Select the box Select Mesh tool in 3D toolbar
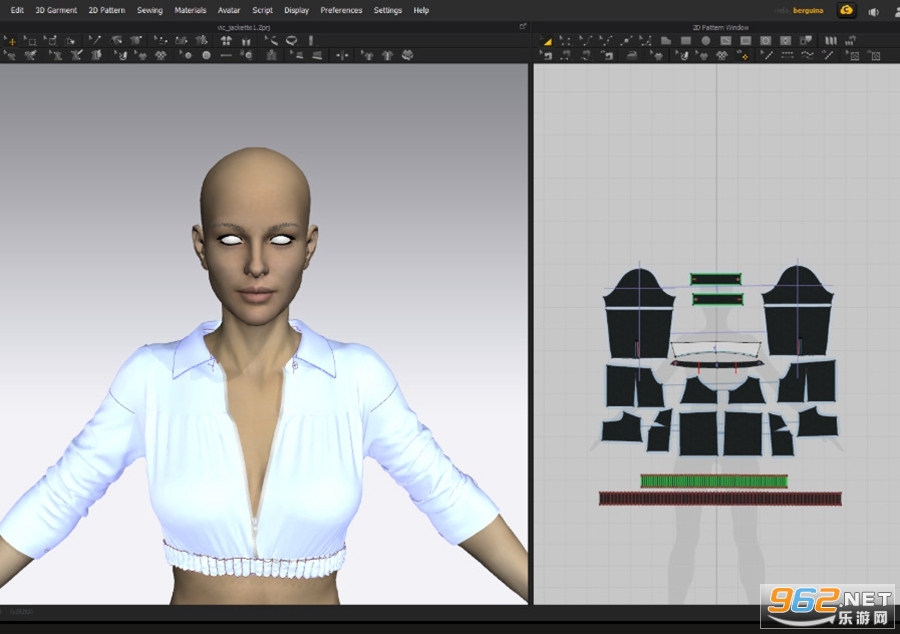Screen dimensions: 900x634 click(x=30, y=41)
